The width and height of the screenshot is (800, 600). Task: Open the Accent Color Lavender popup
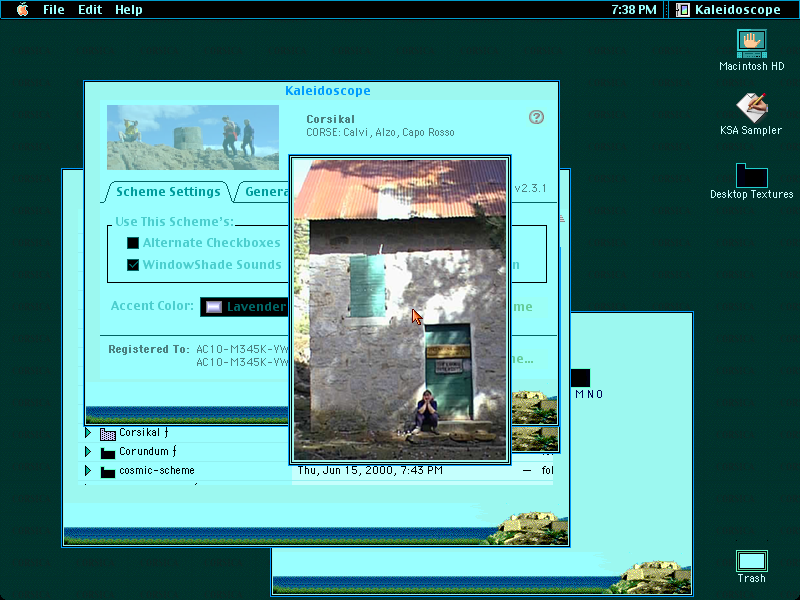click(x=244, y=307)
